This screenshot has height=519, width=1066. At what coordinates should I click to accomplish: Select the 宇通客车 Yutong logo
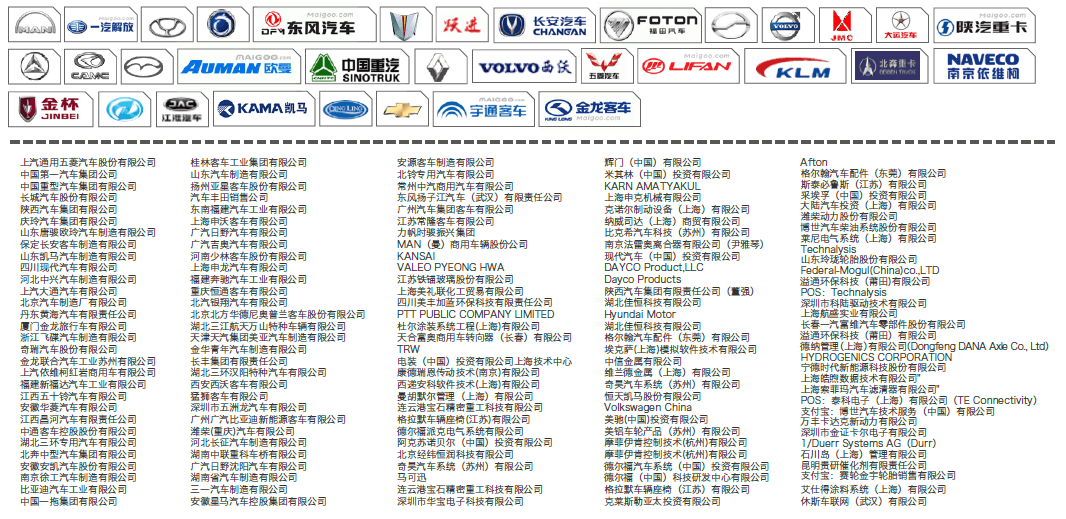pyautogui.click(x=483, y=110)
